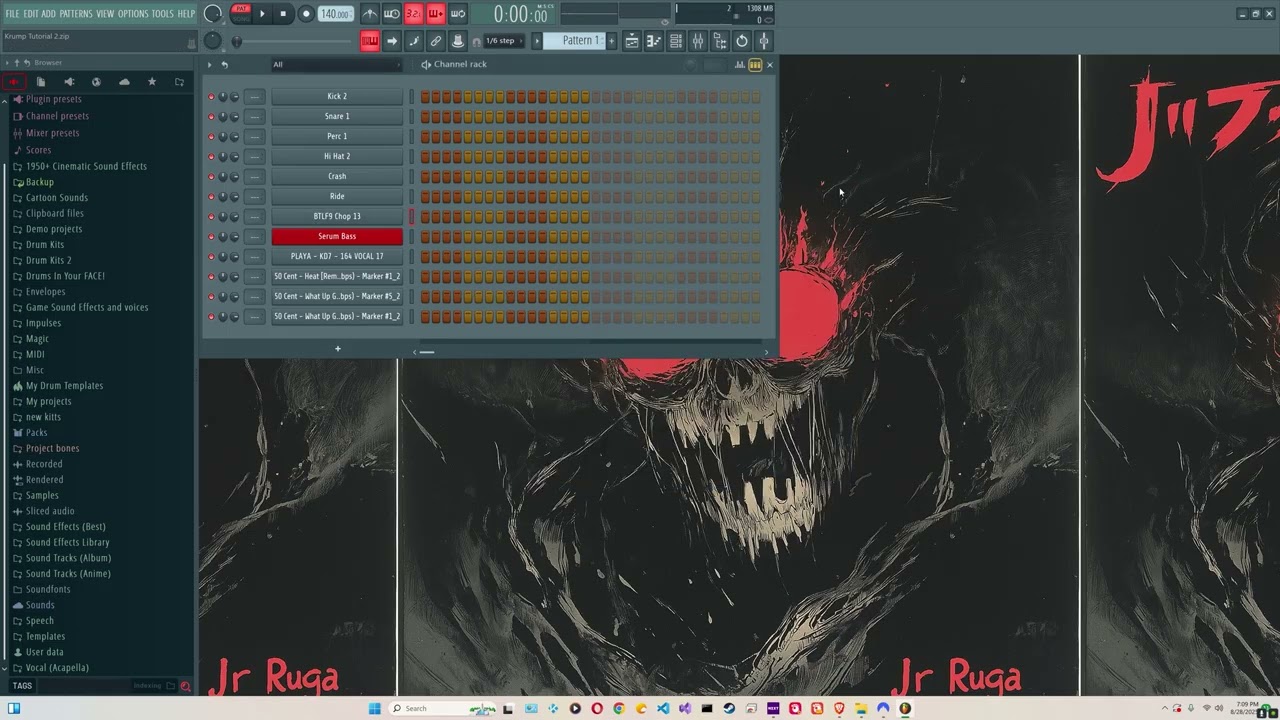Open the VIEW menu
This screenshot has width=1280, height=720.
[x=105, y=14]
